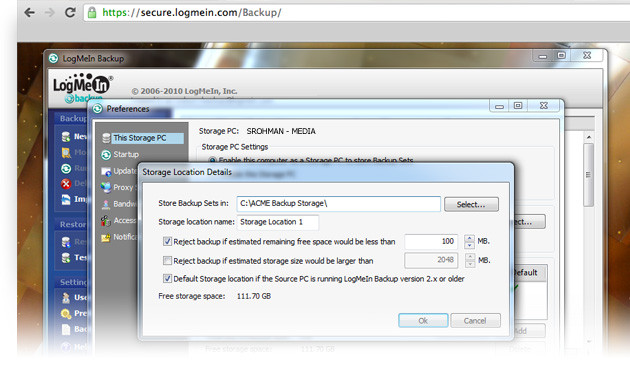Viewport: 630px width, 388px height.
Task: Edit the Store Backup Sets in path field
Action: (338, 203)
